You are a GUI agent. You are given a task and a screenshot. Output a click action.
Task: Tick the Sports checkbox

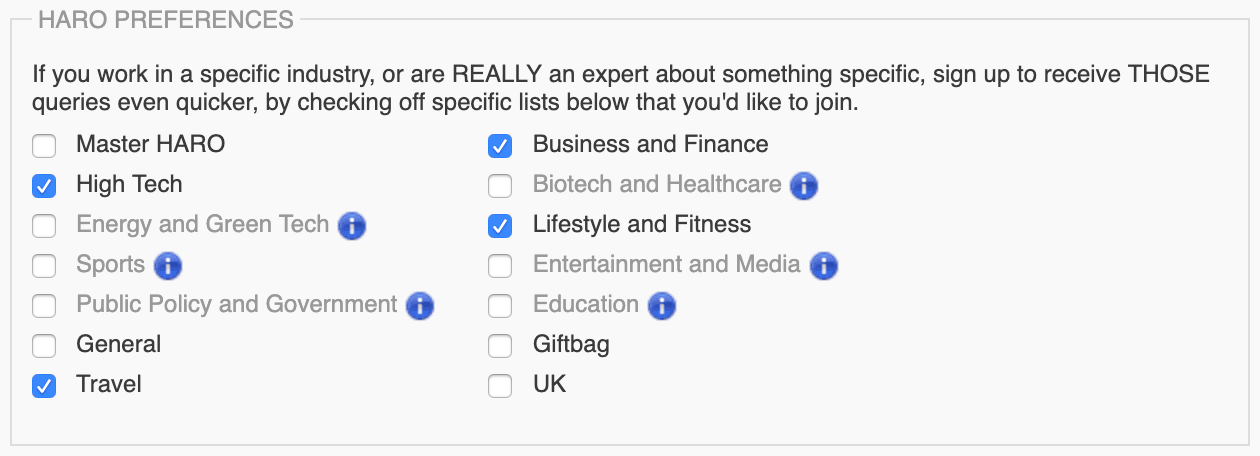coord(44,266)
